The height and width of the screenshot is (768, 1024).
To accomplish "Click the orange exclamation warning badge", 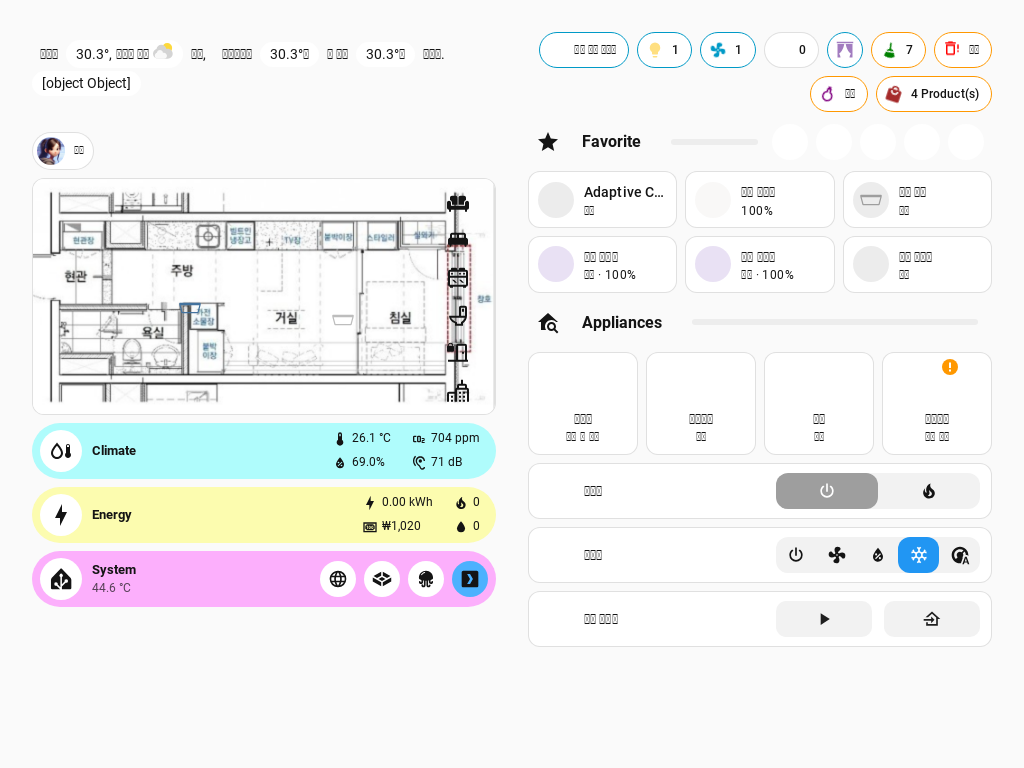I will click(x=950, y=367).
